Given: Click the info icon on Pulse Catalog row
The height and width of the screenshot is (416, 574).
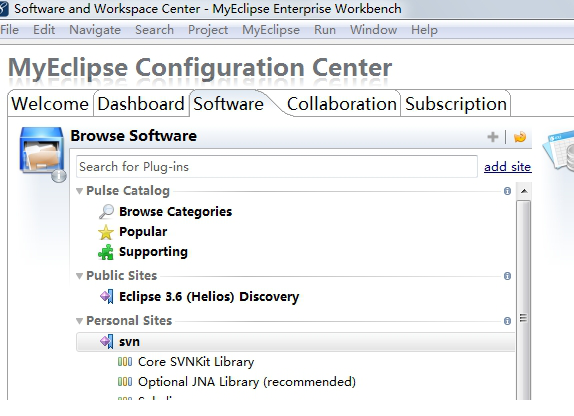Looking at the screenshot, I should pos(507,191).
